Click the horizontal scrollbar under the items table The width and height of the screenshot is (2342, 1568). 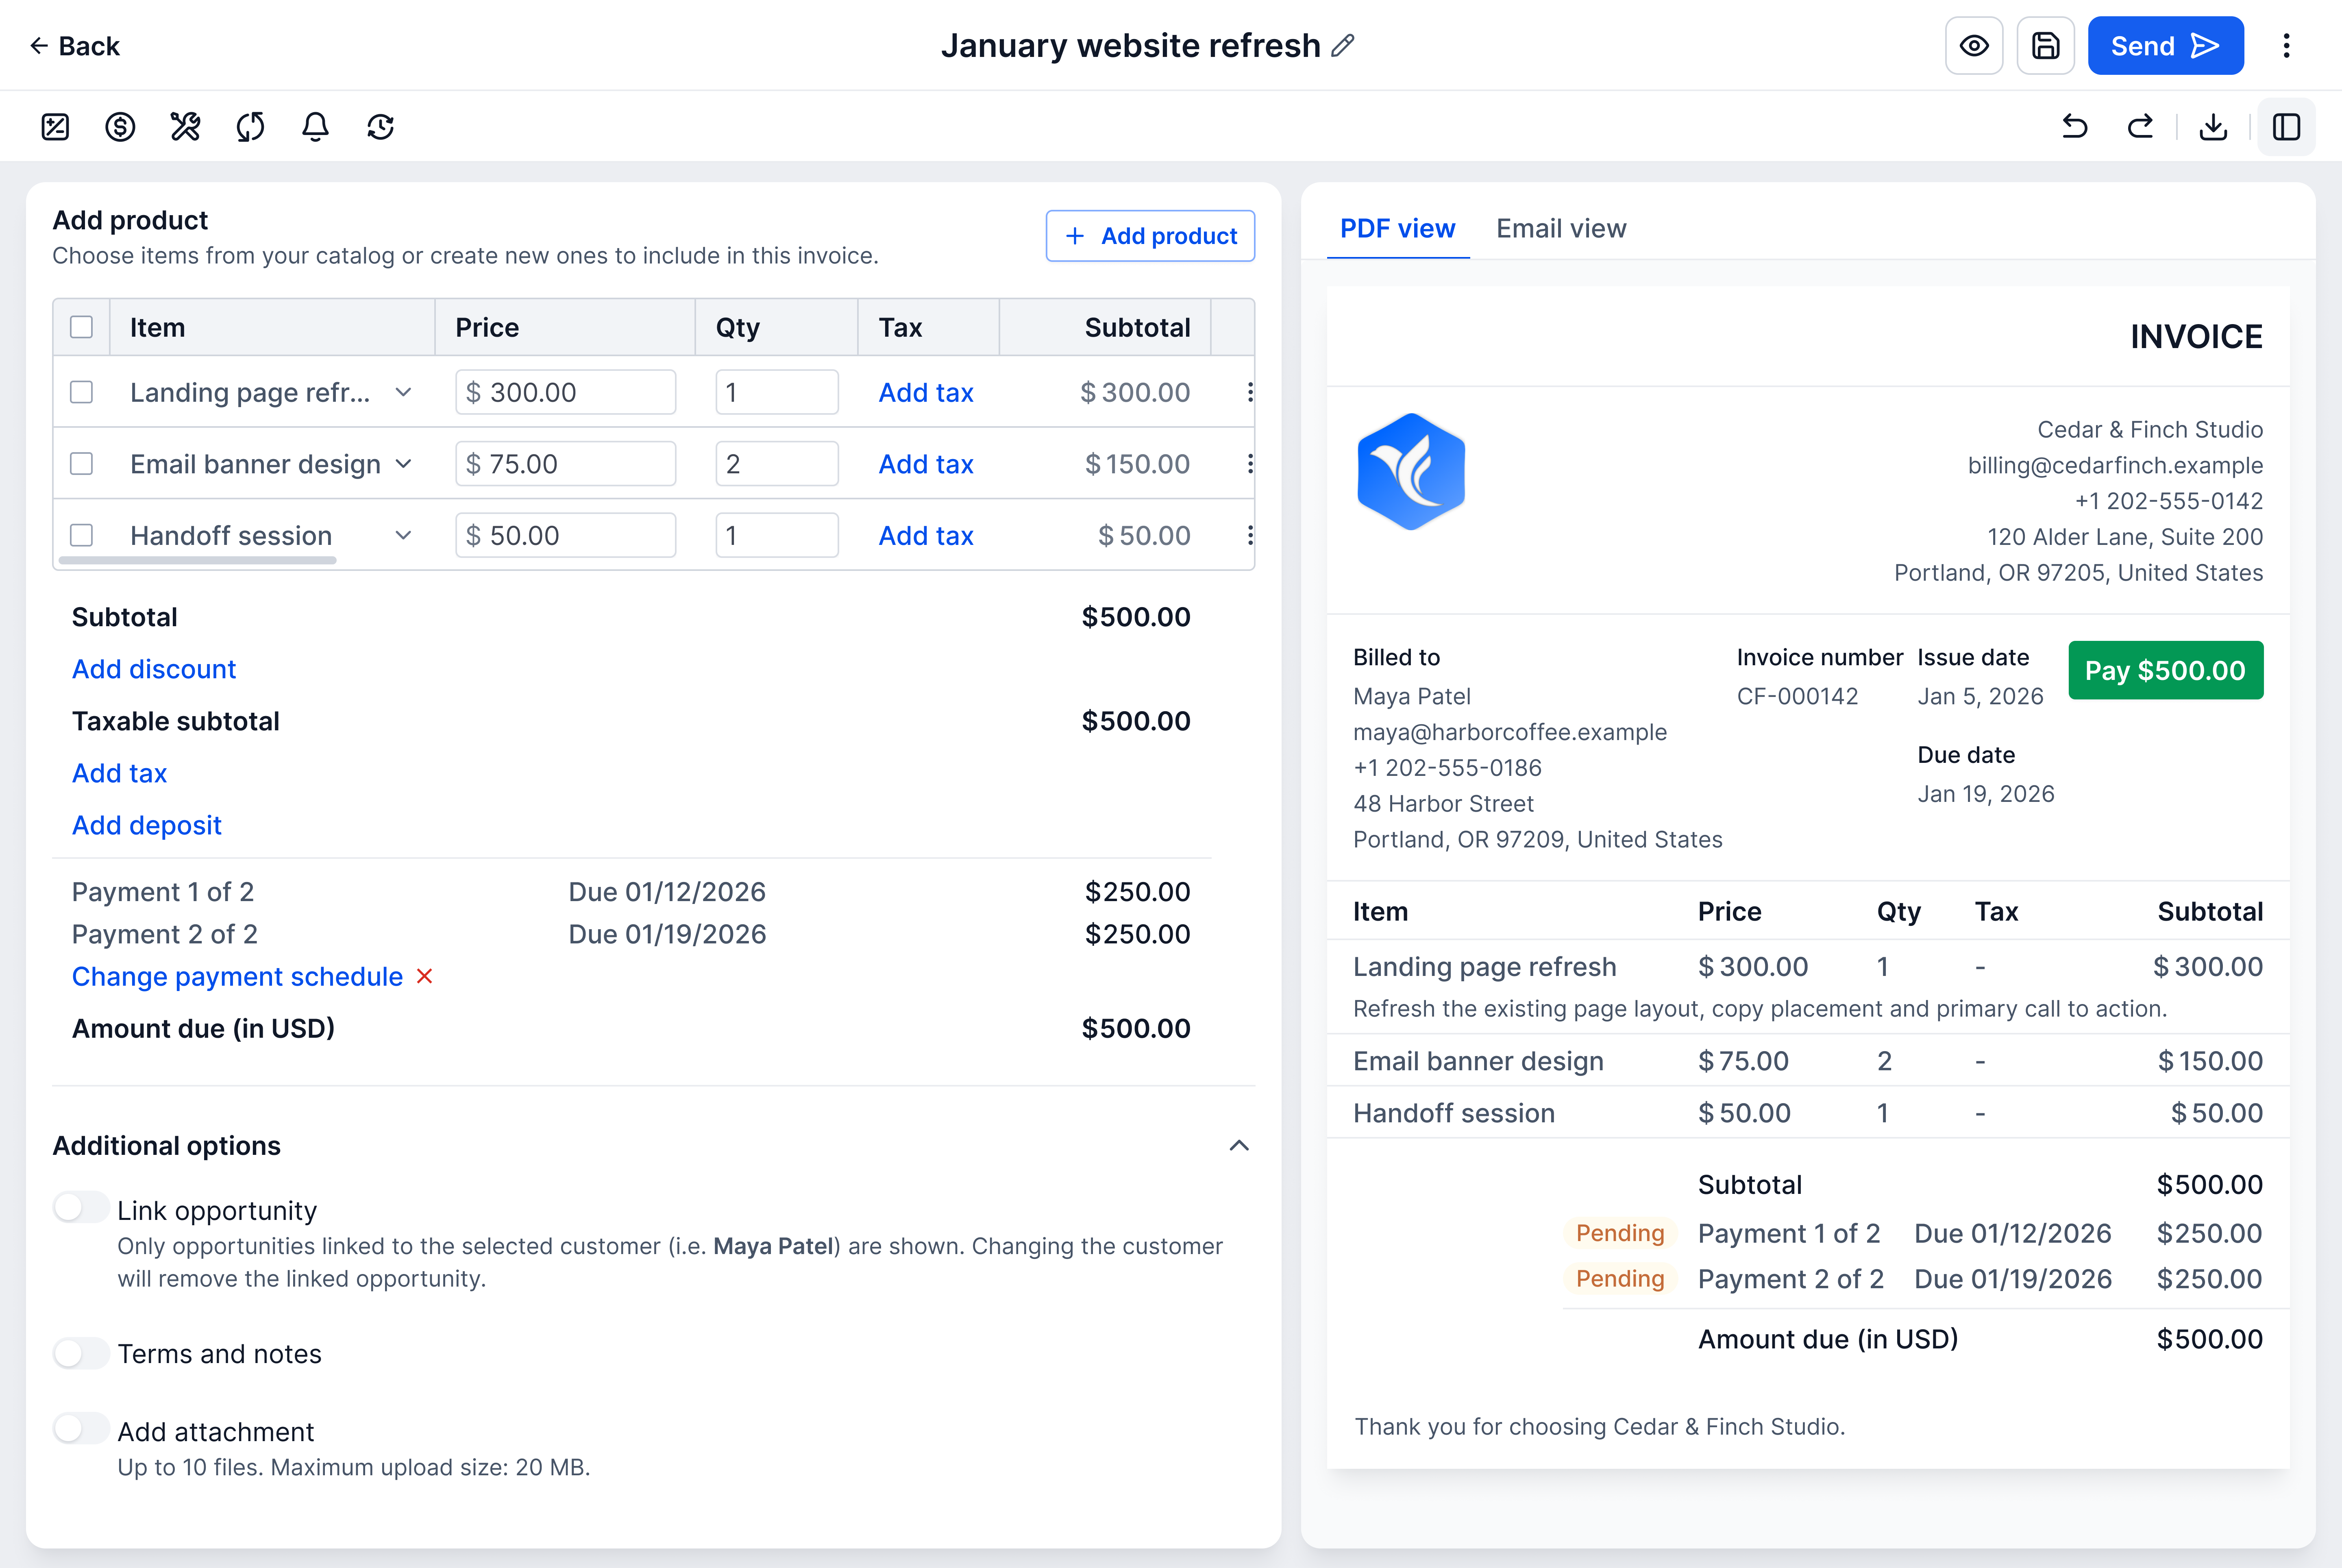coord(197,561)
